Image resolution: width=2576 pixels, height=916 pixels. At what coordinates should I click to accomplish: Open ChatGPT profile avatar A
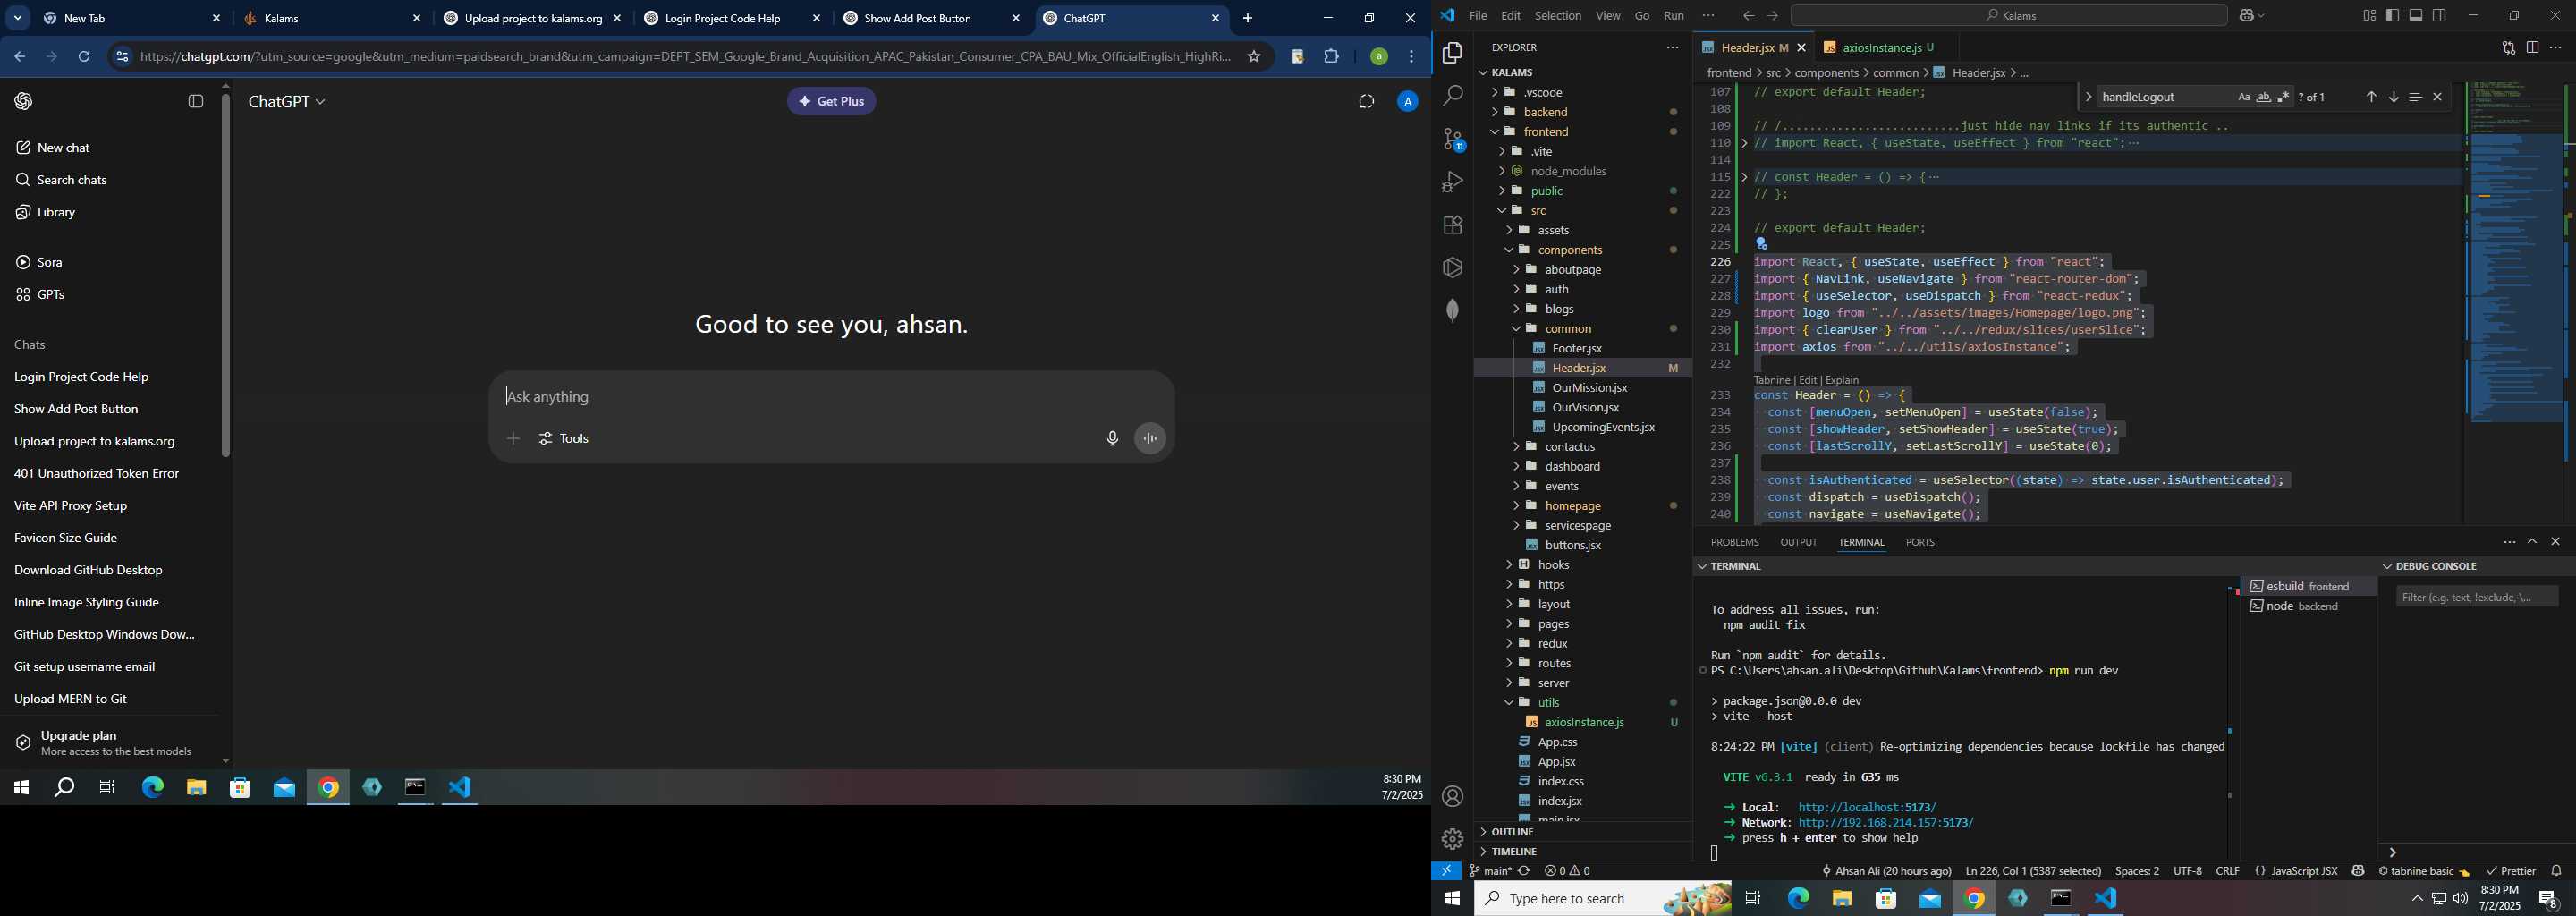pos(1407,101)
